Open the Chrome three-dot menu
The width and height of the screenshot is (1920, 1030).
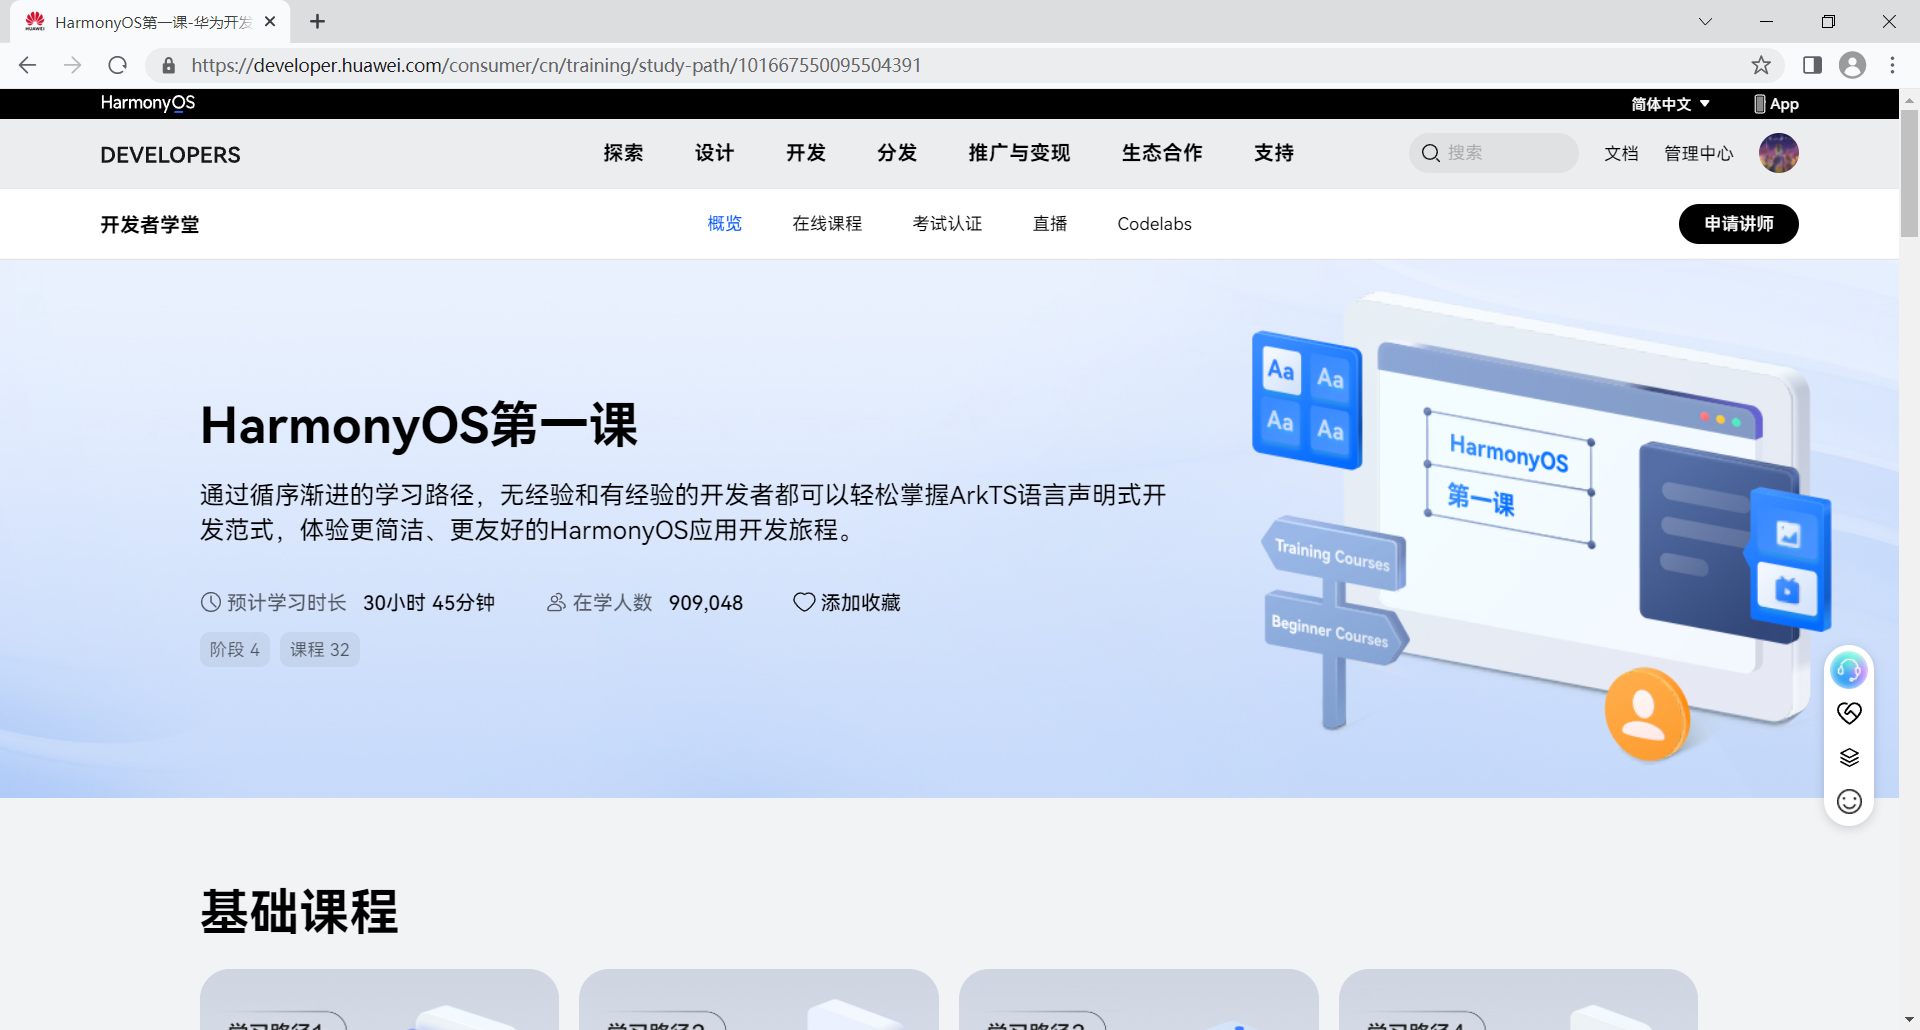(1893, 65)
